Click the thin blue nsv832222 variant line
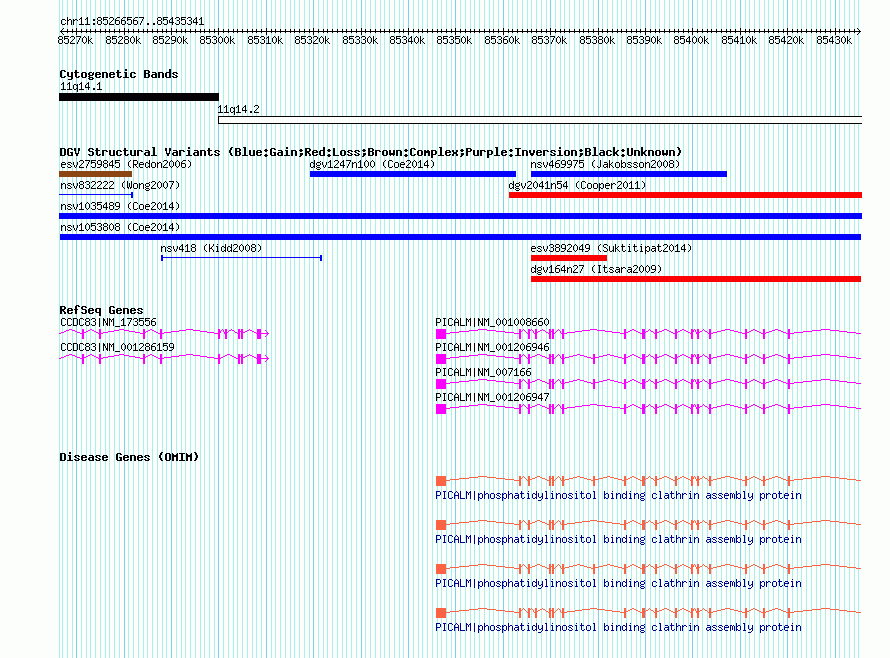 (96, 195)
